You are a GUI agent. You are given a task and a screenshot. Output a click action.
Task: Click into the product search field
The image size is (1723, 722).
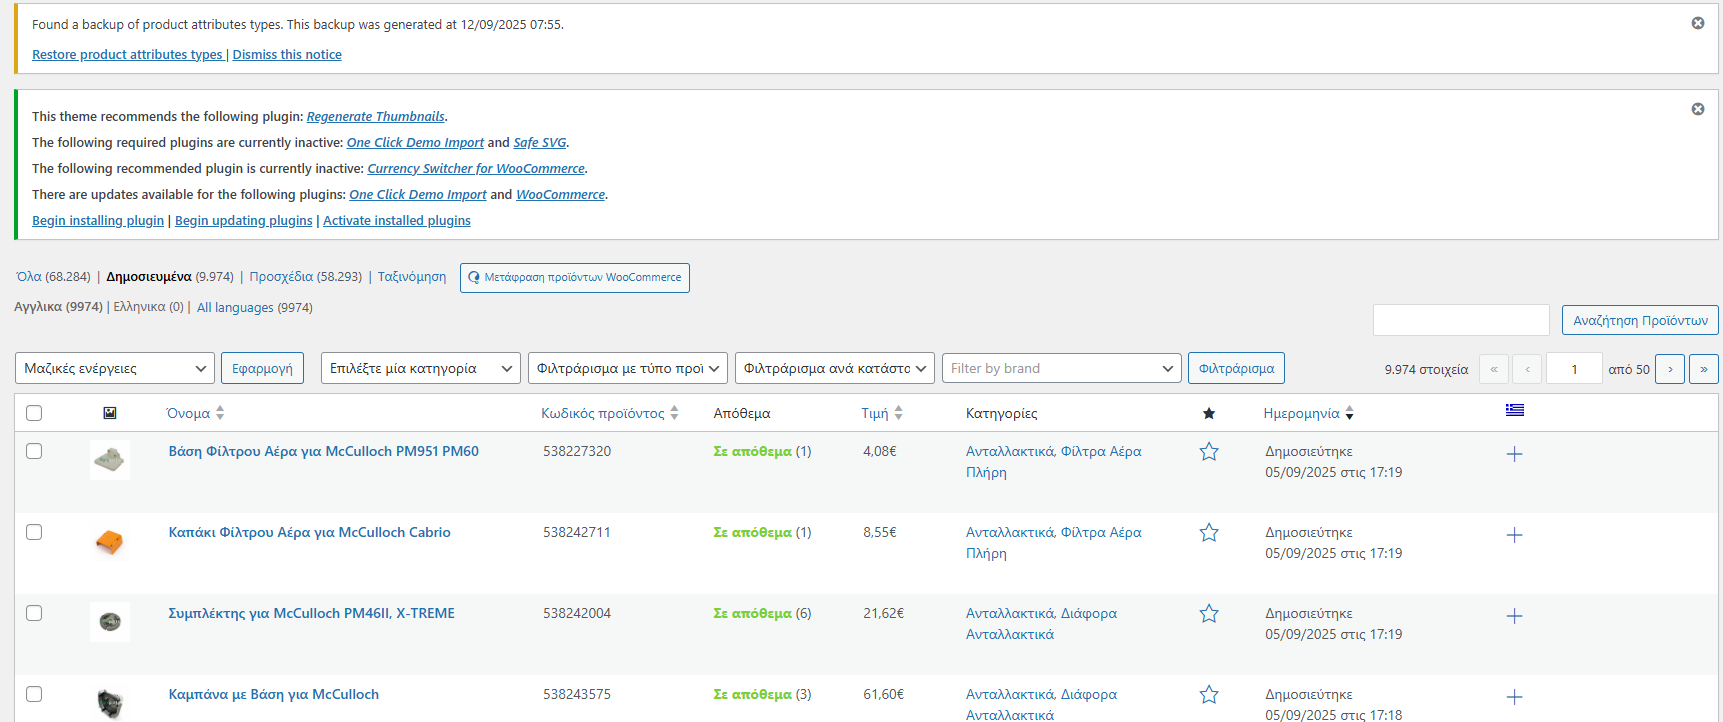tap(1460, 320)
